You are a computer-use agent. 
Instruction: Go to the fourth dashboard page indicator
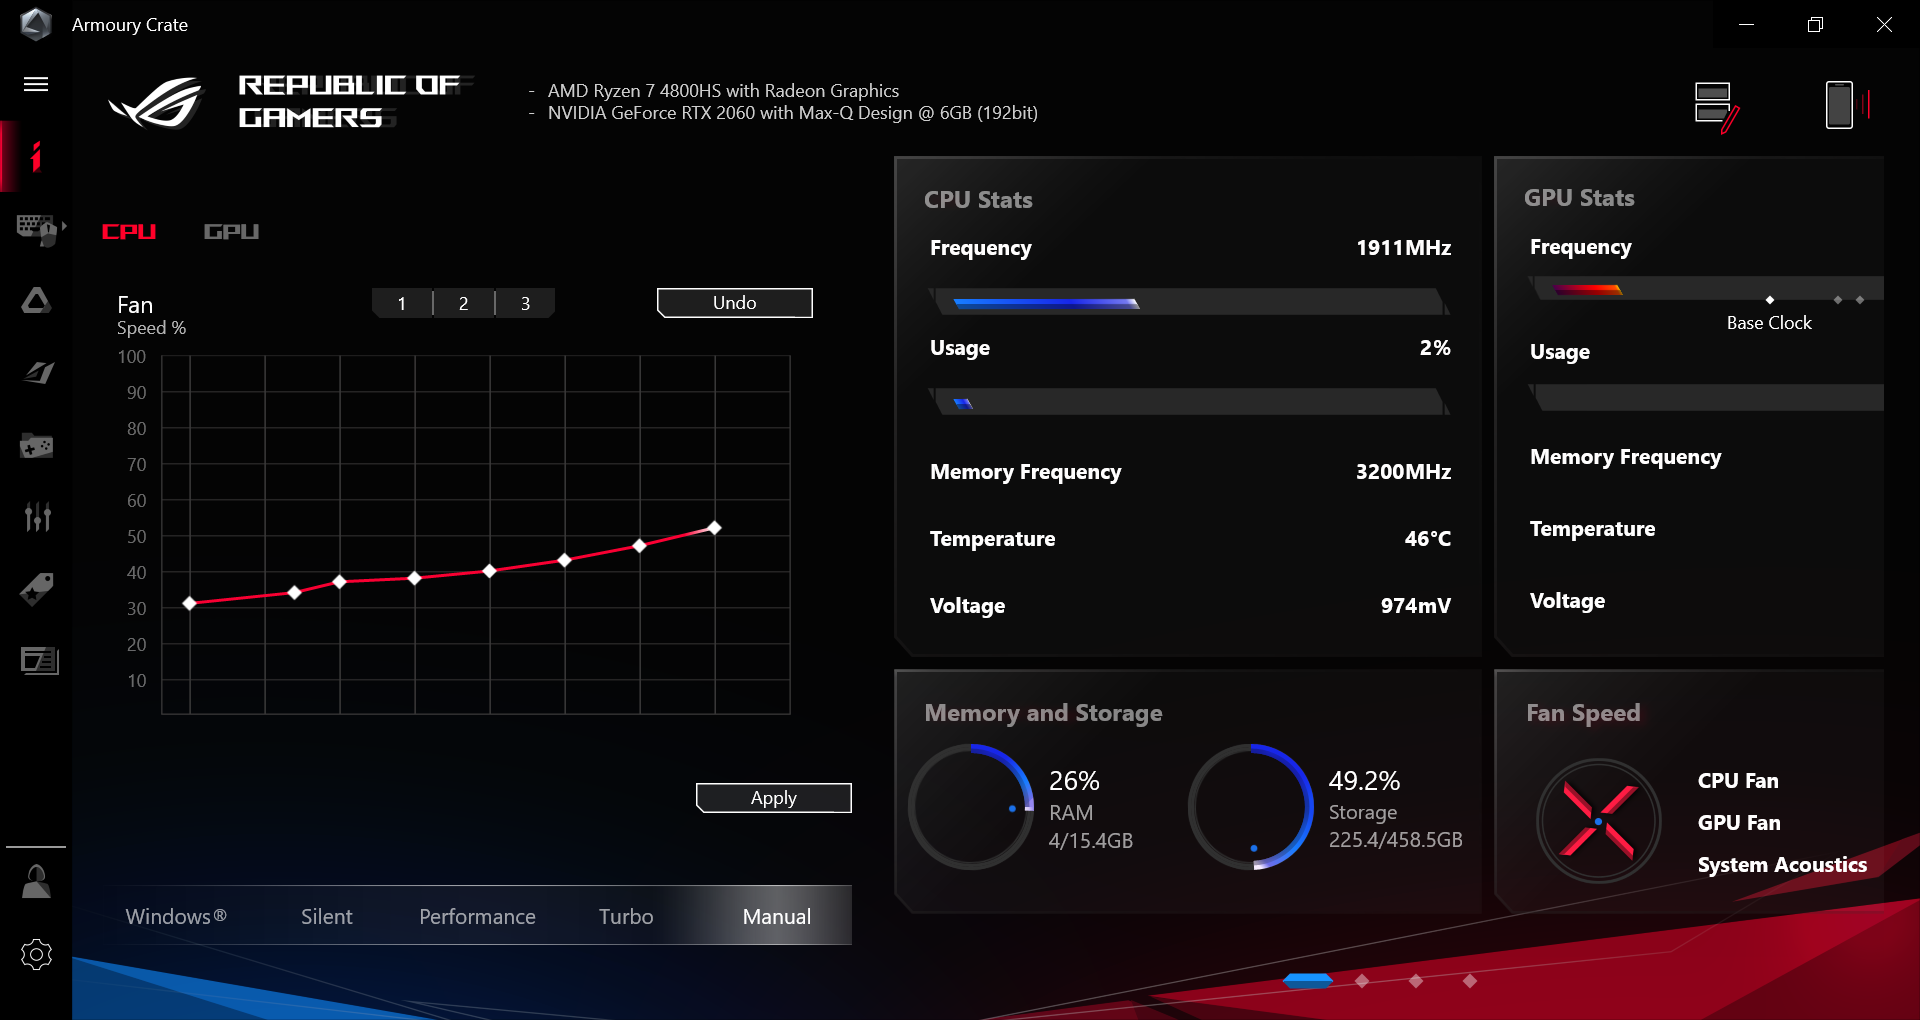(x=1470, y=981)
